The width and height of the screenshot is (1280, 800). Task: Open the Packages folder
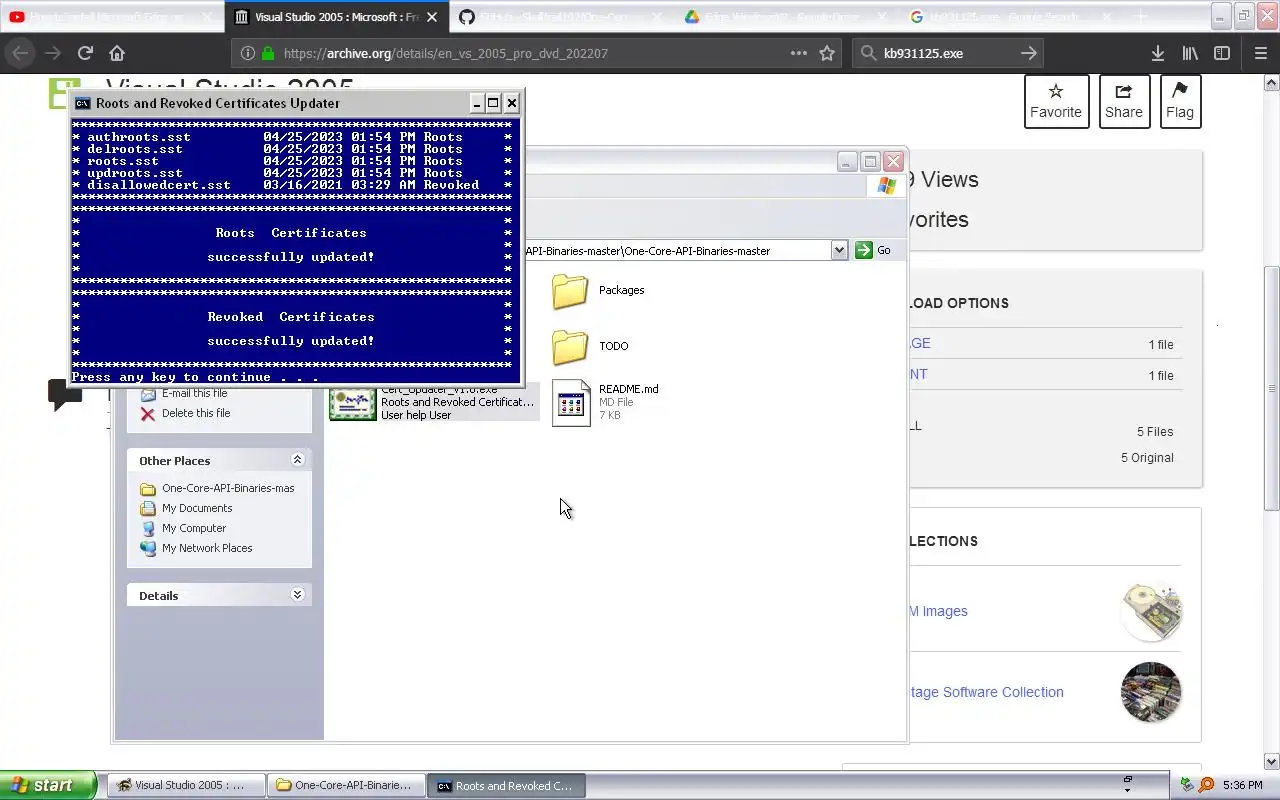point(570,290)
